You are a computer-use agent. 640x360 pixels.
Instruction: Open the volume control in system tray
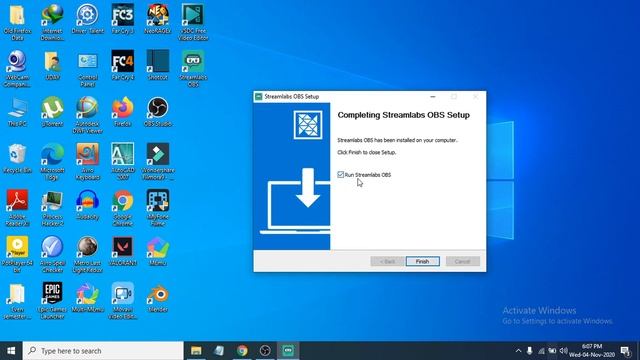point(564,351)
